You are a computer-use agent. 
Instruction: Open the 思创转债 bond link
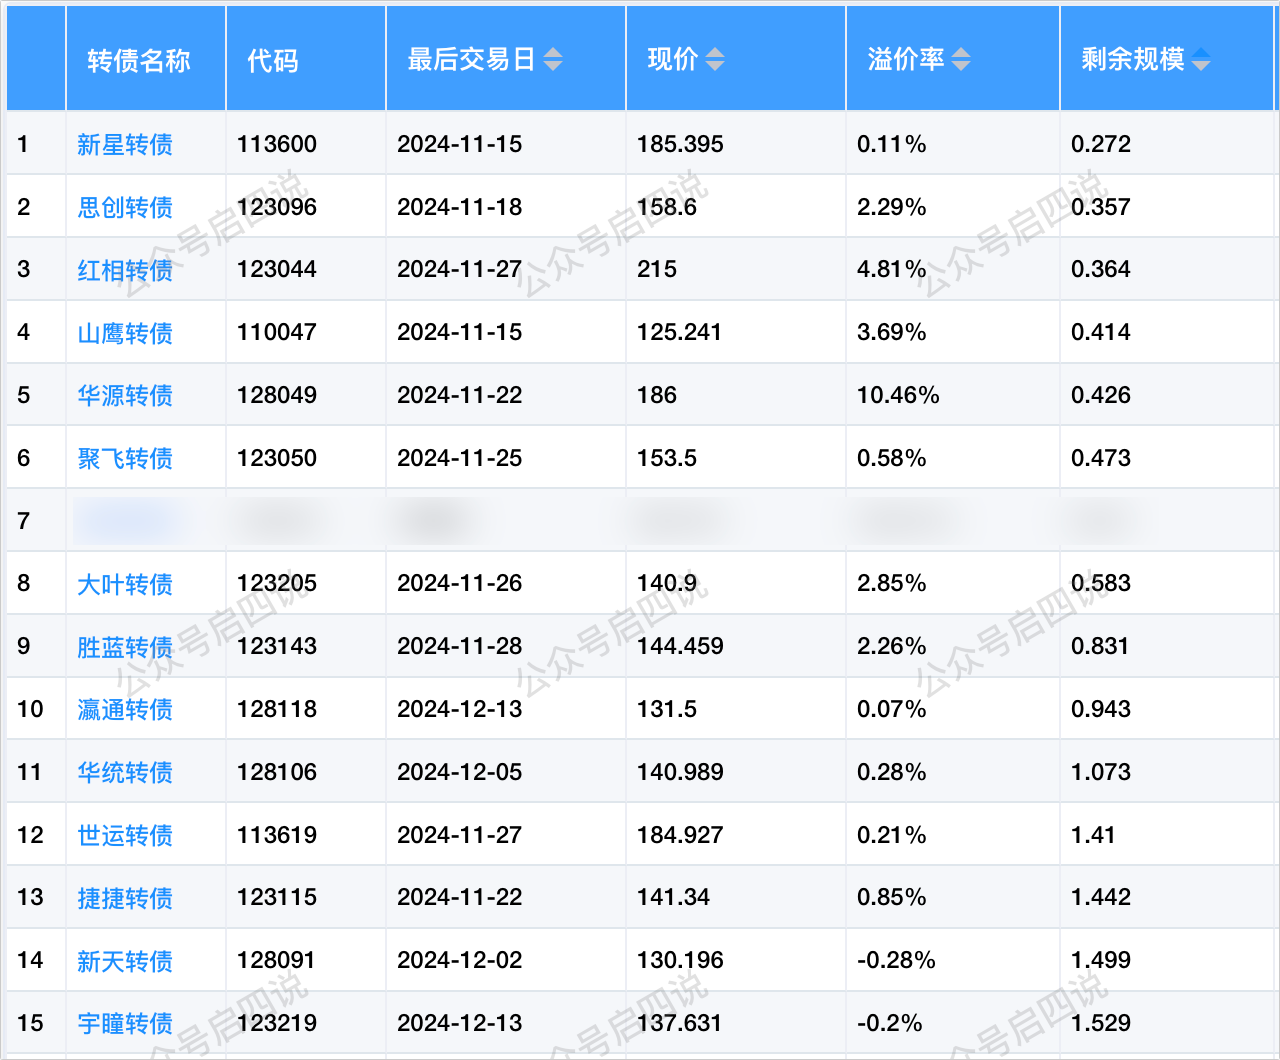point(125,207)
